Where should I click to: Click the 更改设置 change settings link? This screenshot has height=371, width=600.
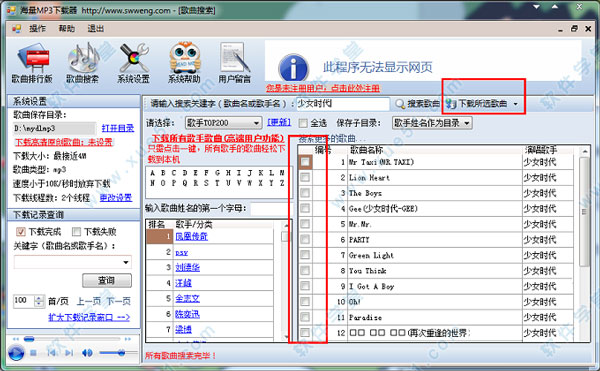click(116, 198)
